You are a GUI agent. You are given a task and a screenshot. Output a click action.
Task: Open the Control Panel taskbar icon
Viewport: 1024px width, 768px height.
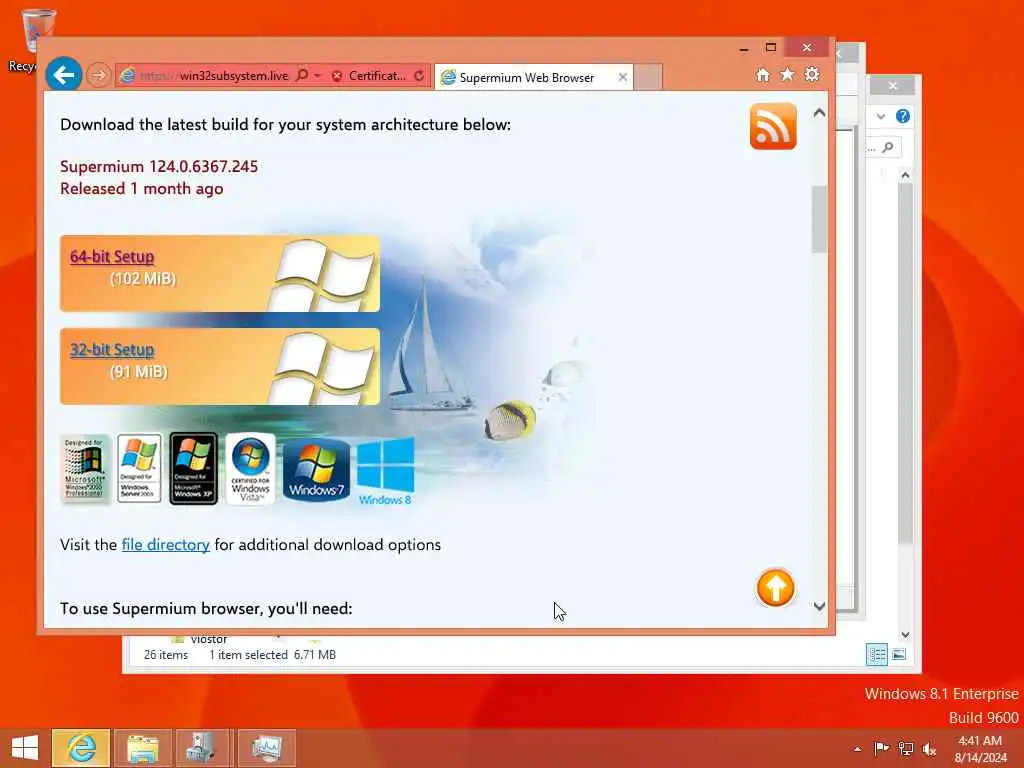tap(202, 748)
